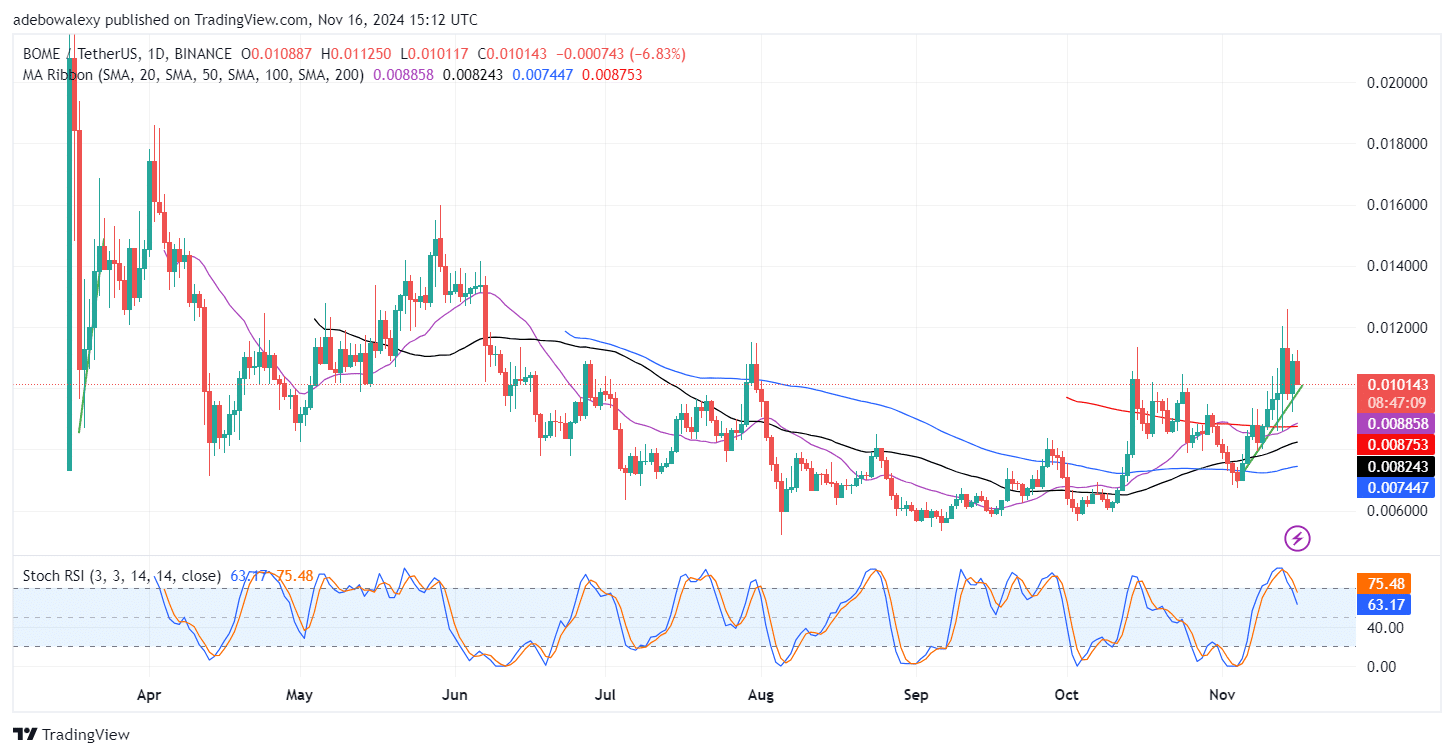The image size is (1454, 756).
Task: Click the SMA 20 value 0.008858 in legend
Action: (403, 74)
